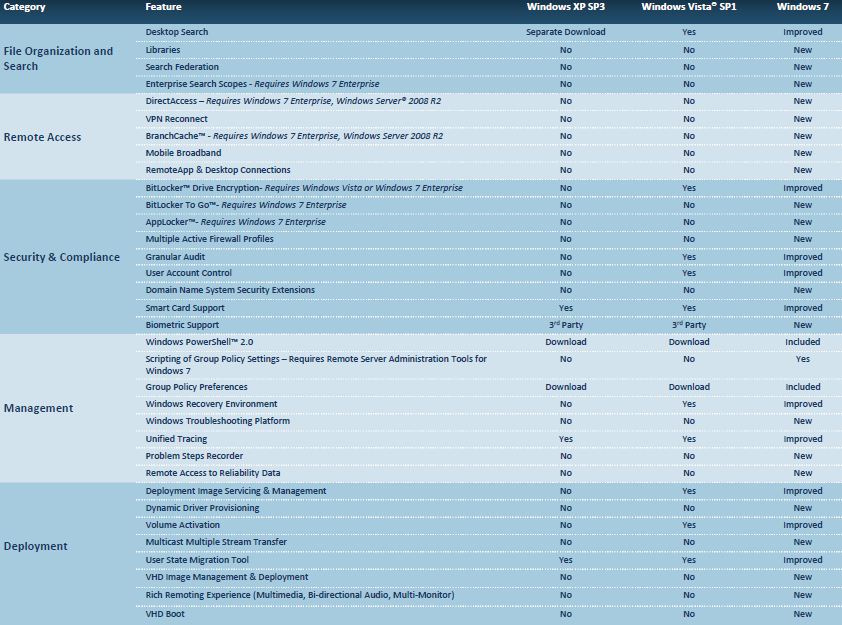The width and height of the screenshot is (842, 625).
Task: Click RemoteApp & Desktop Connections
Action: pos(218,170)
